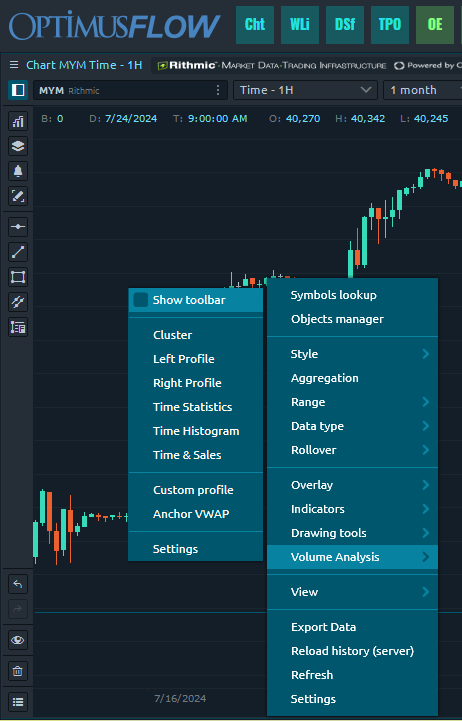Click the Rithmic Market Data banner

click(272, 65)
